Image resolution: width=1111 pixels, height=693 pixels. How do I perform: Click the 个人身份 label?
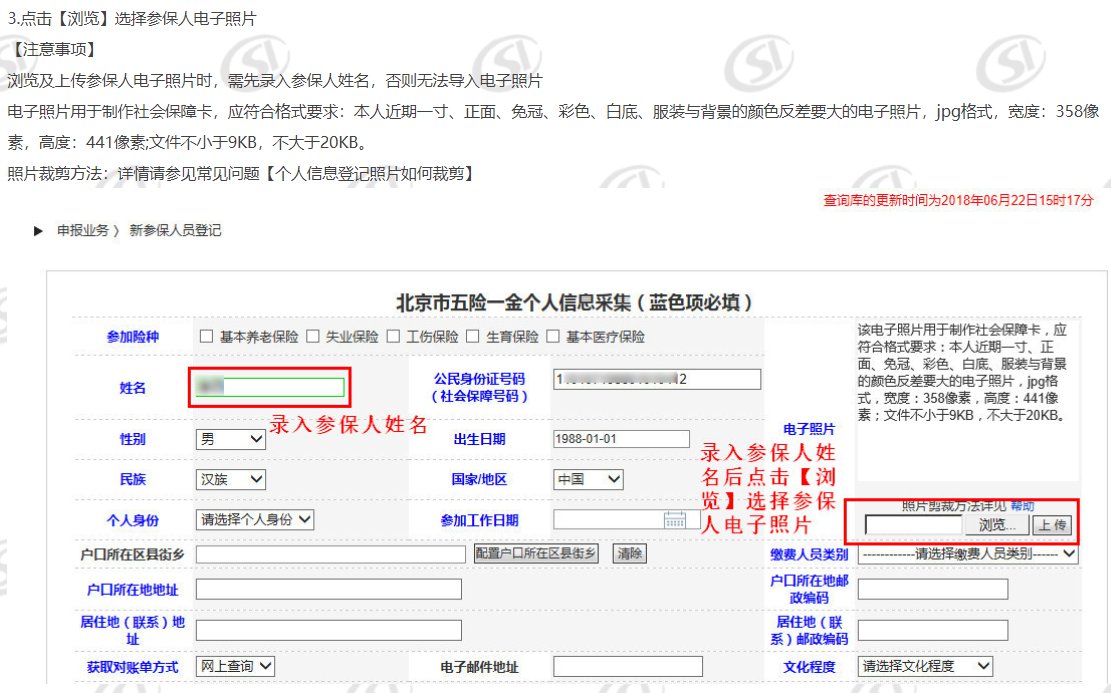click(x=132, y=521)
